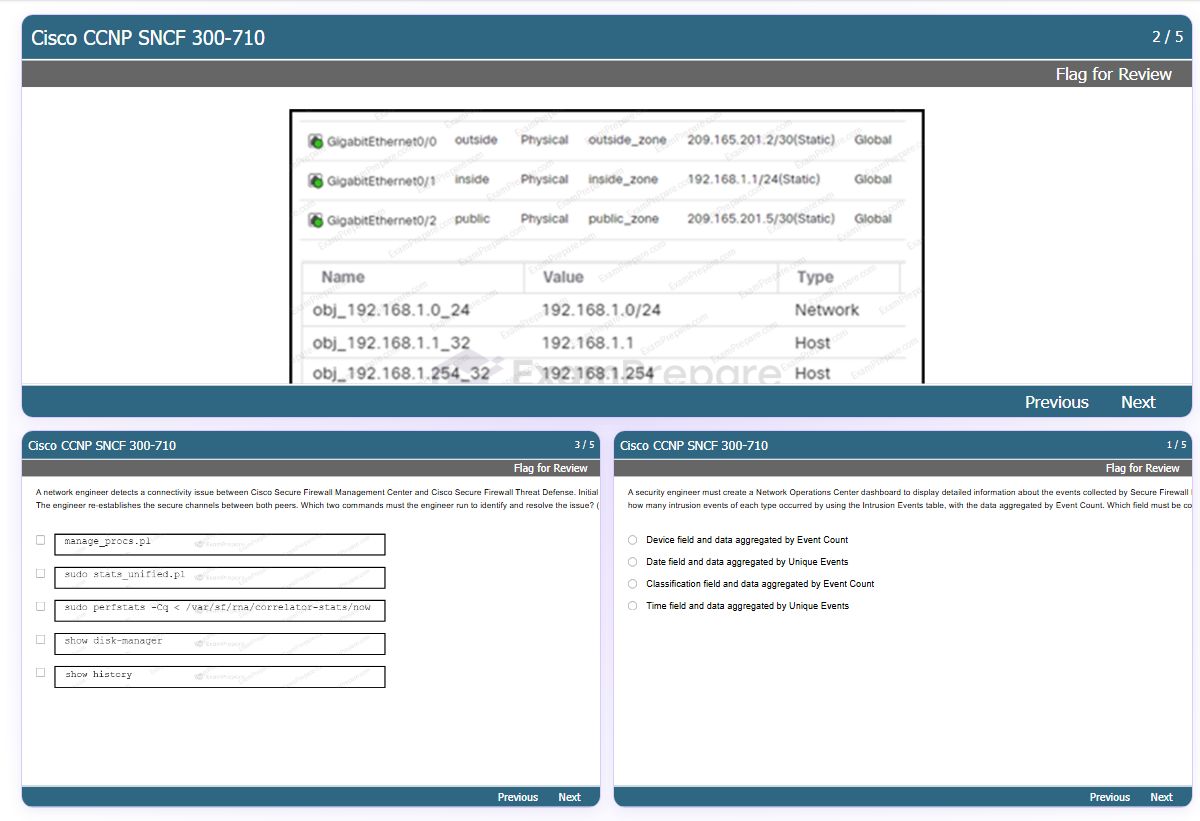Click the Value column header in exhibit

[563, 277]
